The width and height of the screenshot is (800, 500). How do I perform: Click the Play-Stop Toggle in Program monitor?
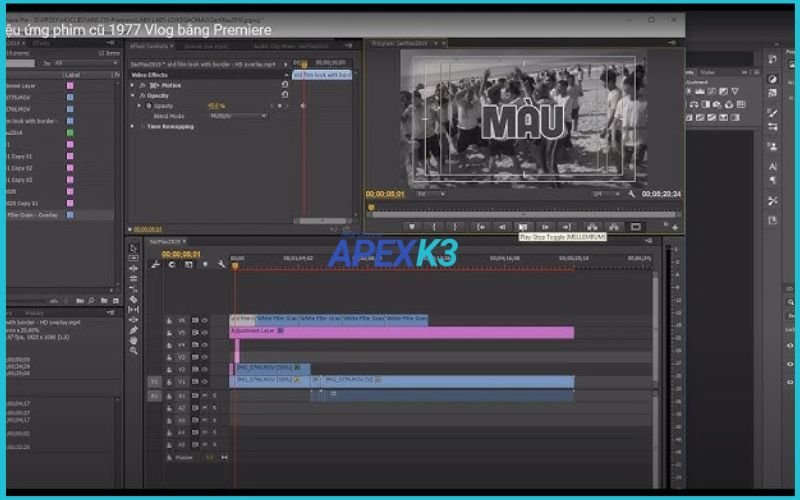point(523,227)
